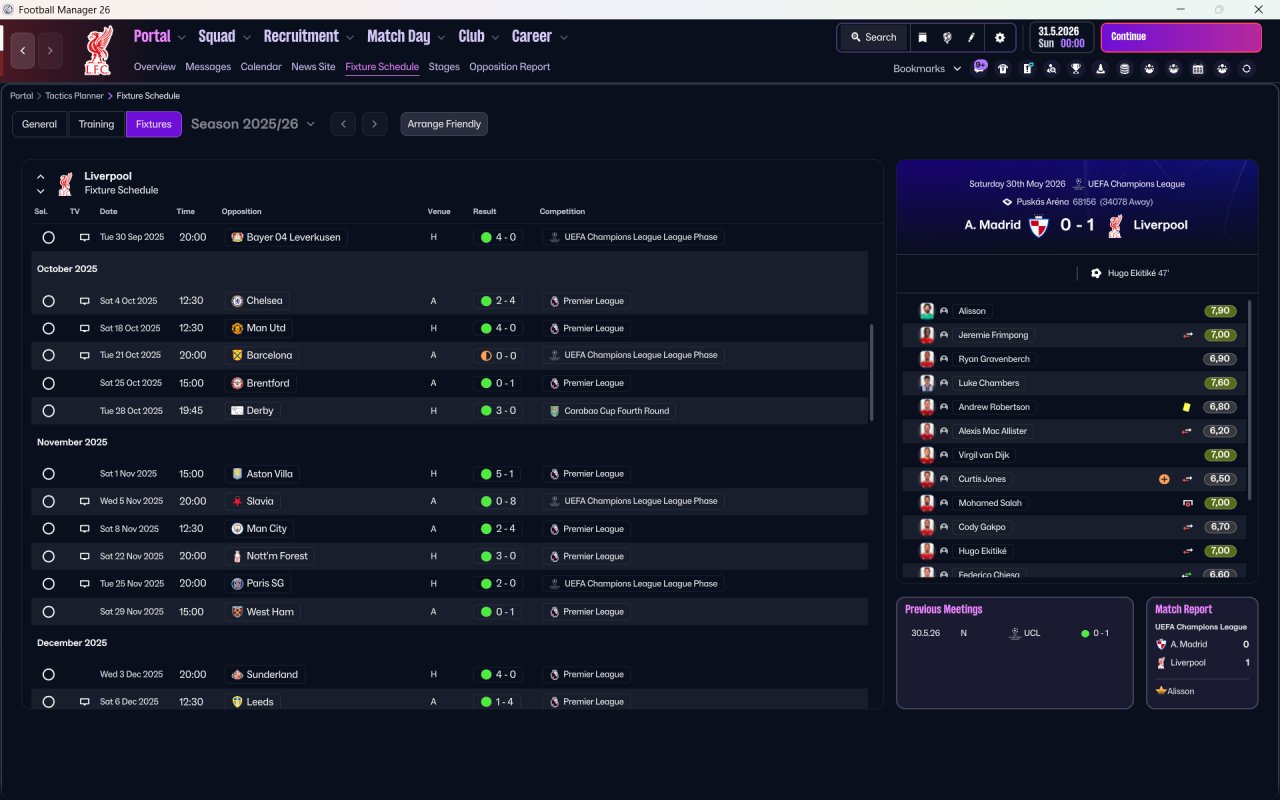Click the TV icon for Man City fixture
1280x800 pixels.
[85, 529]
